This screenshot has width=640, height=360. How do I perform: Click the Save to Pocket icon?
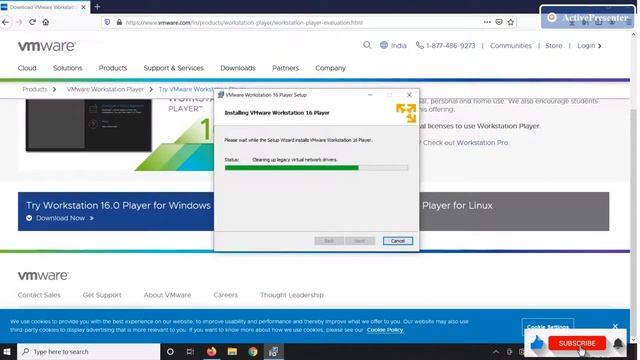tap(499, 22)
